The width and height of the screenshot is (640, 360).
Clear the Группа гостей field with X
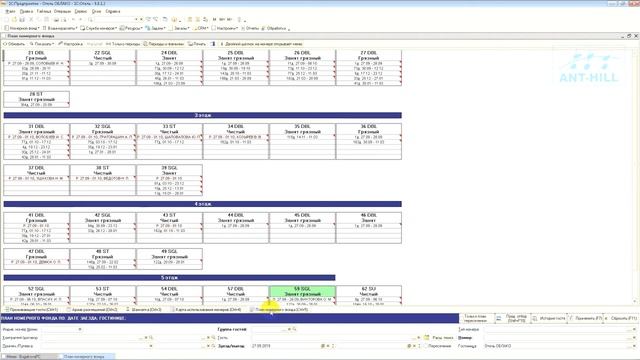coord(289,329)
